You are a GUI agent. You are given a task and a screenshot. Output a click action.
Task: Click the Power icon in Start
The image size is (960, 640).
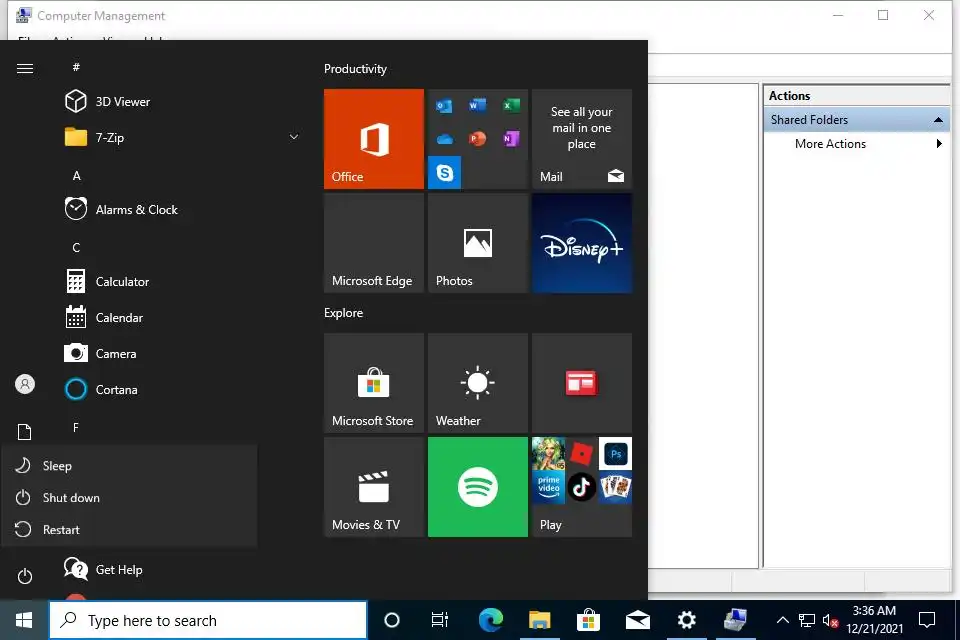[x=25, y=576]
